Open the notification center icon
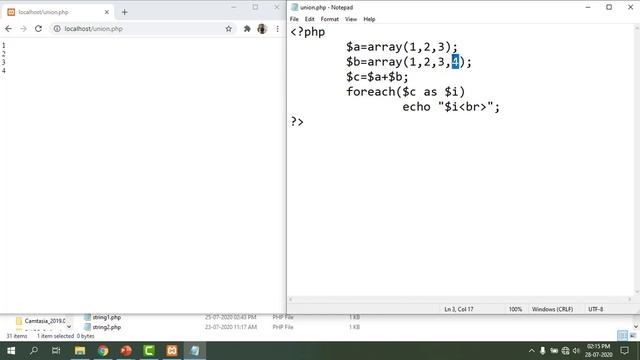 tap(624, 351)
